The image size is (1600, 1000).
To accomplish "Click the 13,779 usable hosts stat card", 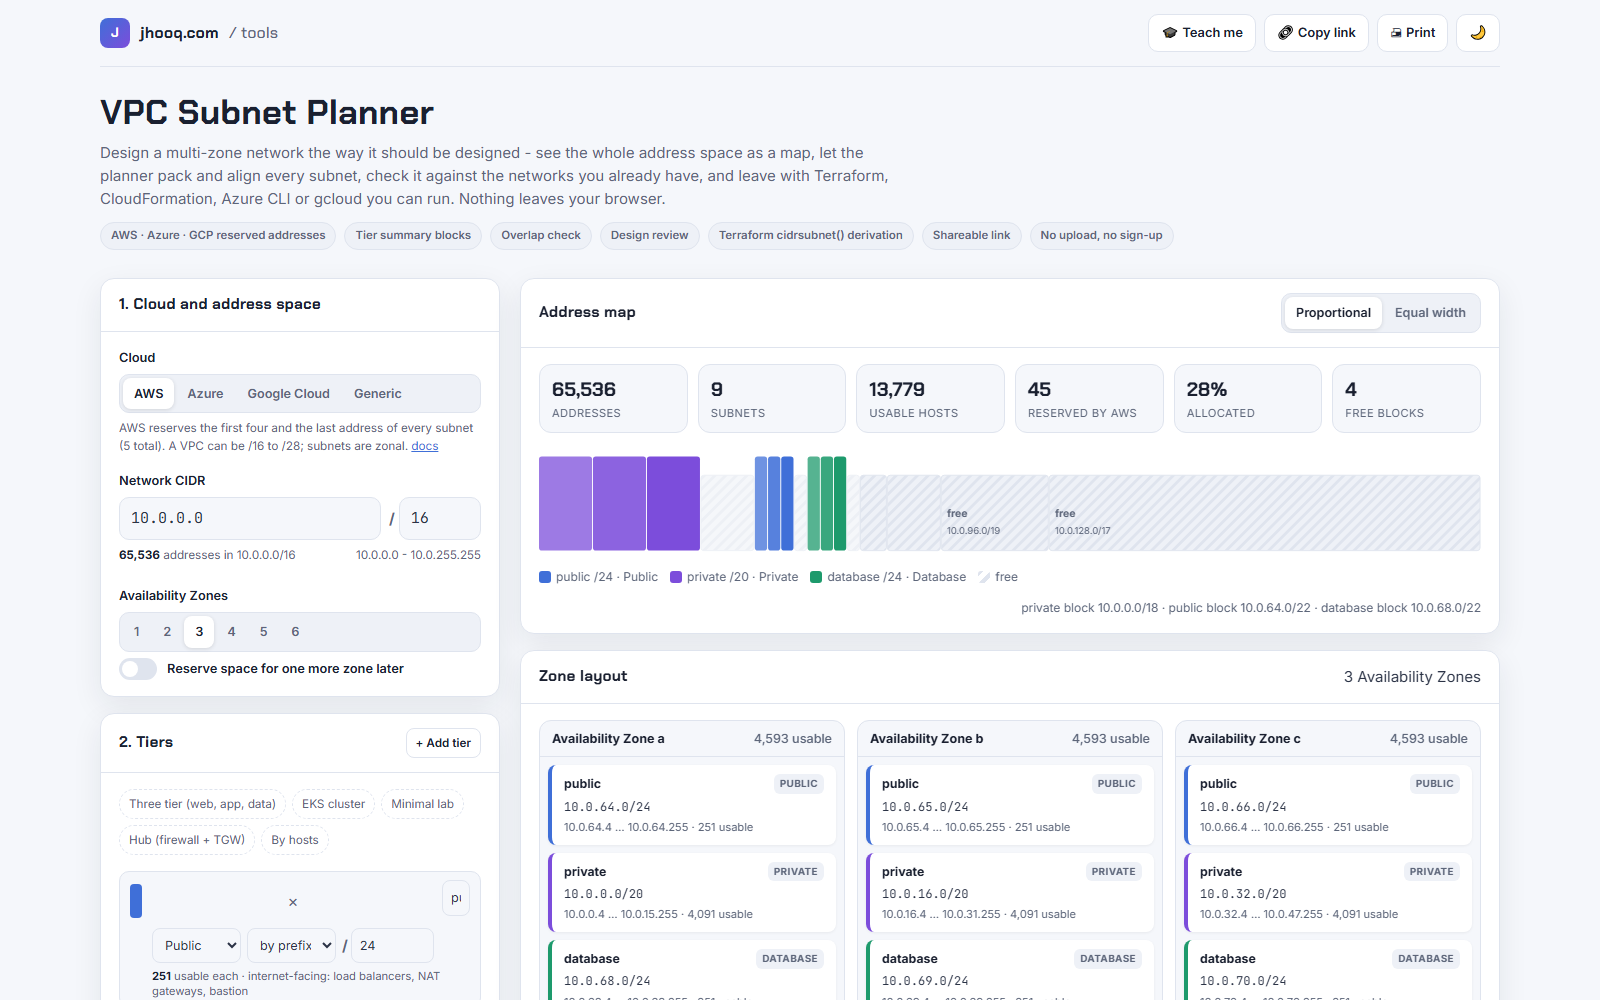I will (x=930, y=399).
